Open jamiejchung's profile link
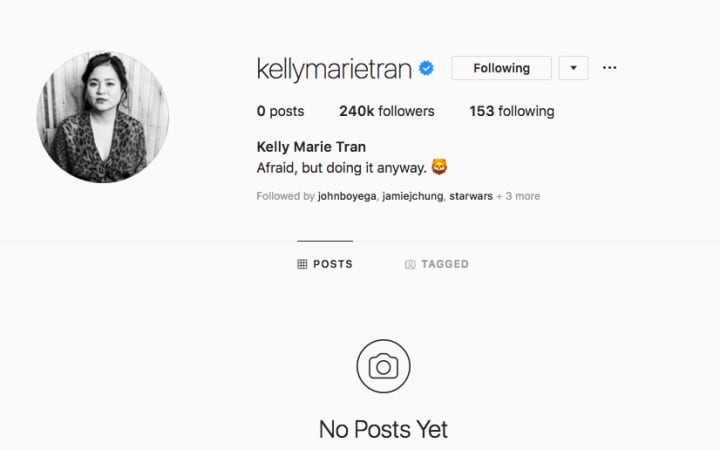 coord(413,196)
